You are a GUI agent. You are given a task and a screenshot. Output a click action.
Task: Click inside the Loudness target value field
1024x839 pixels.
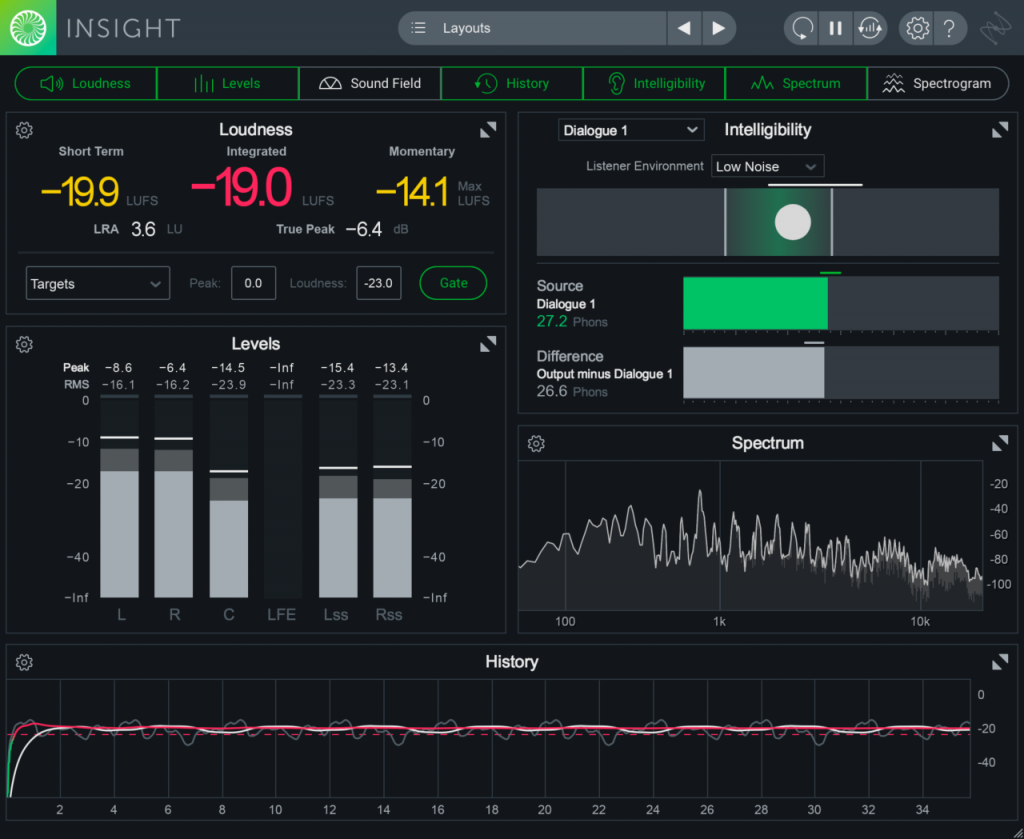click(x=379, y=283)
